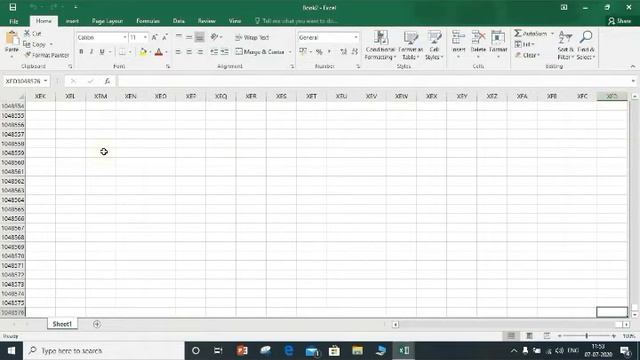Apply the yellow Fill Color bucket

(143, 52)
